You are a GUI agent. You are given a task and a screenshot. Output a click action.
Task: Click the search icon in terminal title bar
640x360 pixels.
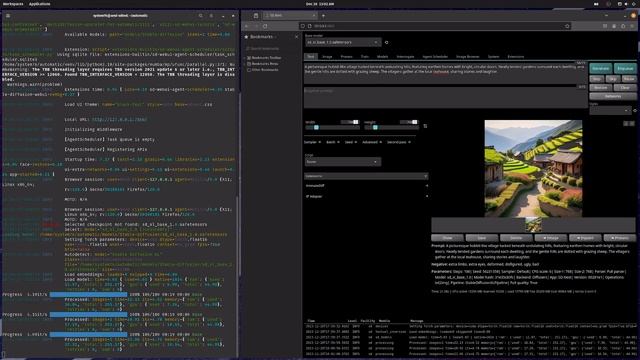(200, 16)
